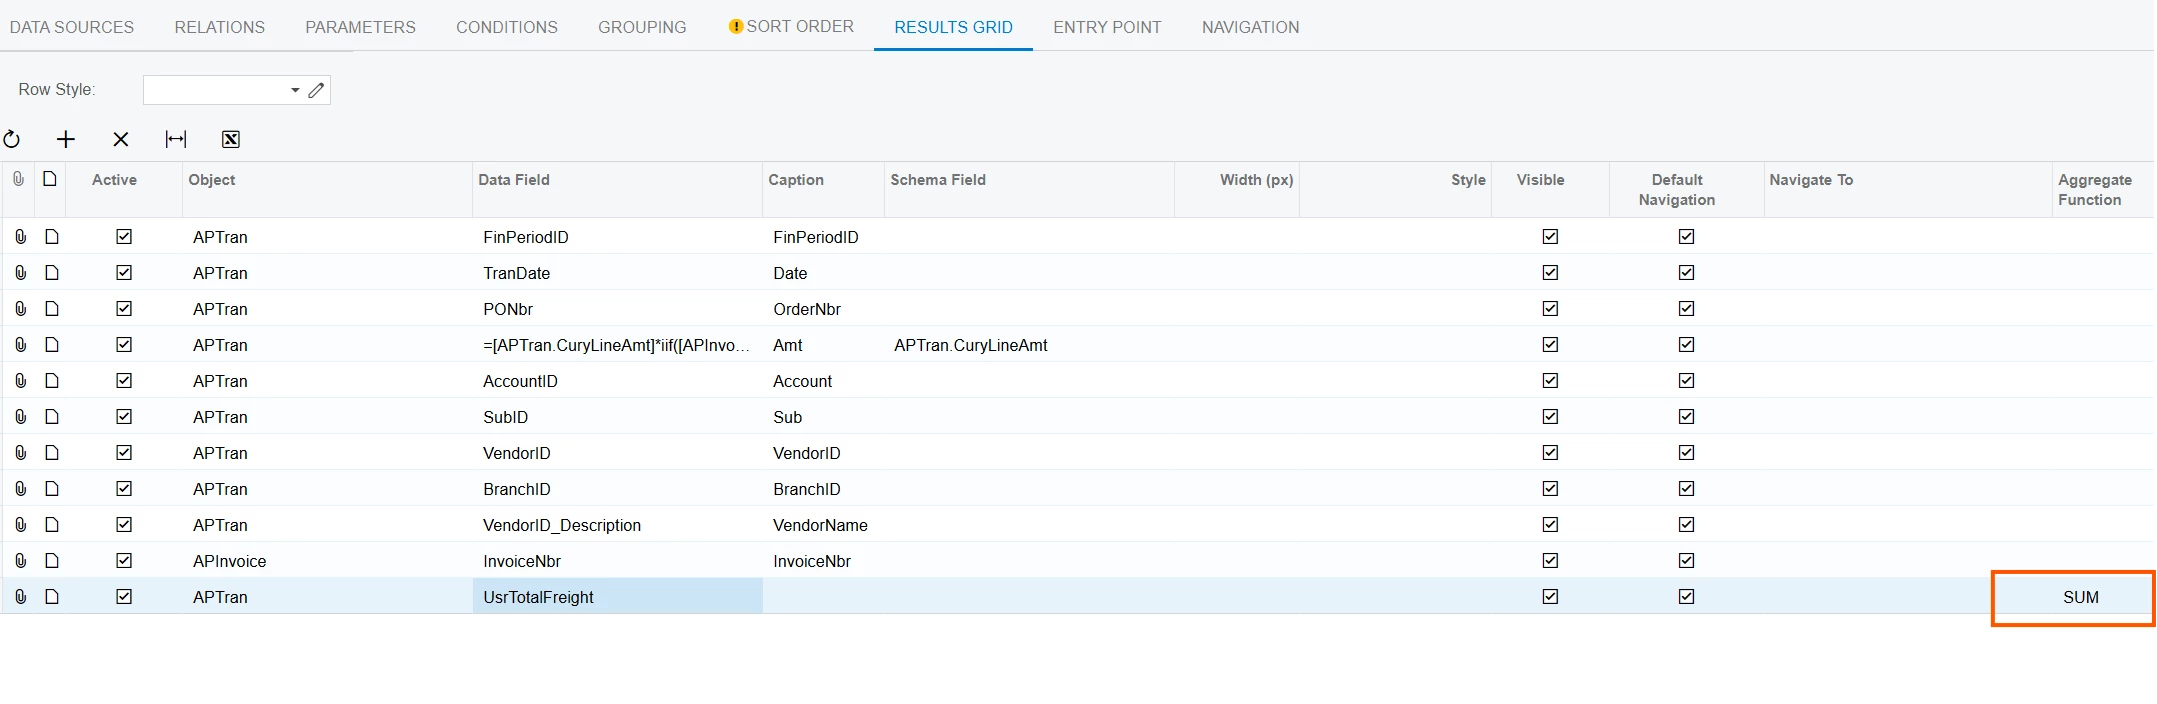Open note for the AccountID row
This screenshot has width=2157, height=704.
52,381
